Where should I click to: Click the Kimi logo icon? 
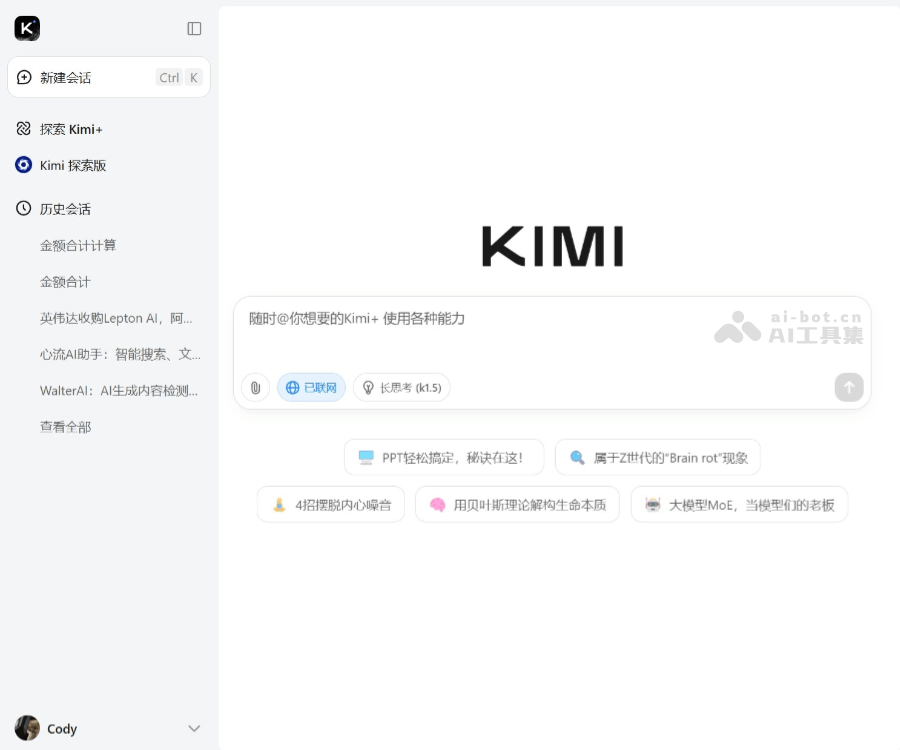[x=27, y=29]
